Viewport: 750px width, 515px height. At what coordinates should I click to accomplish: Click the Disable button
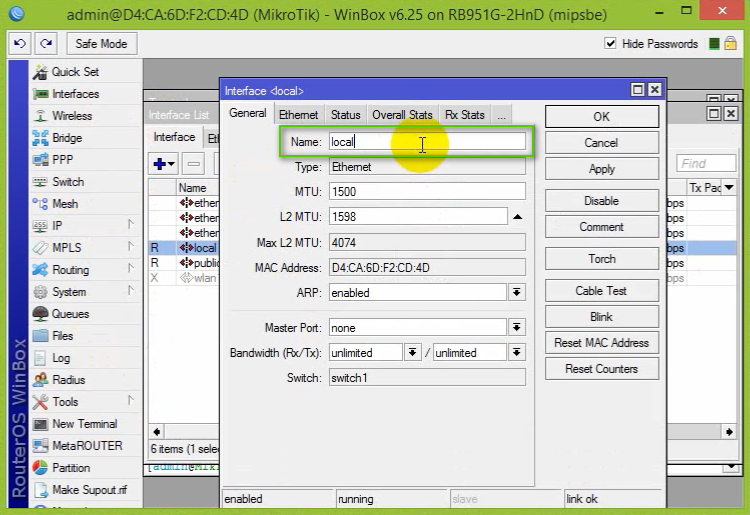click(602, 201)
